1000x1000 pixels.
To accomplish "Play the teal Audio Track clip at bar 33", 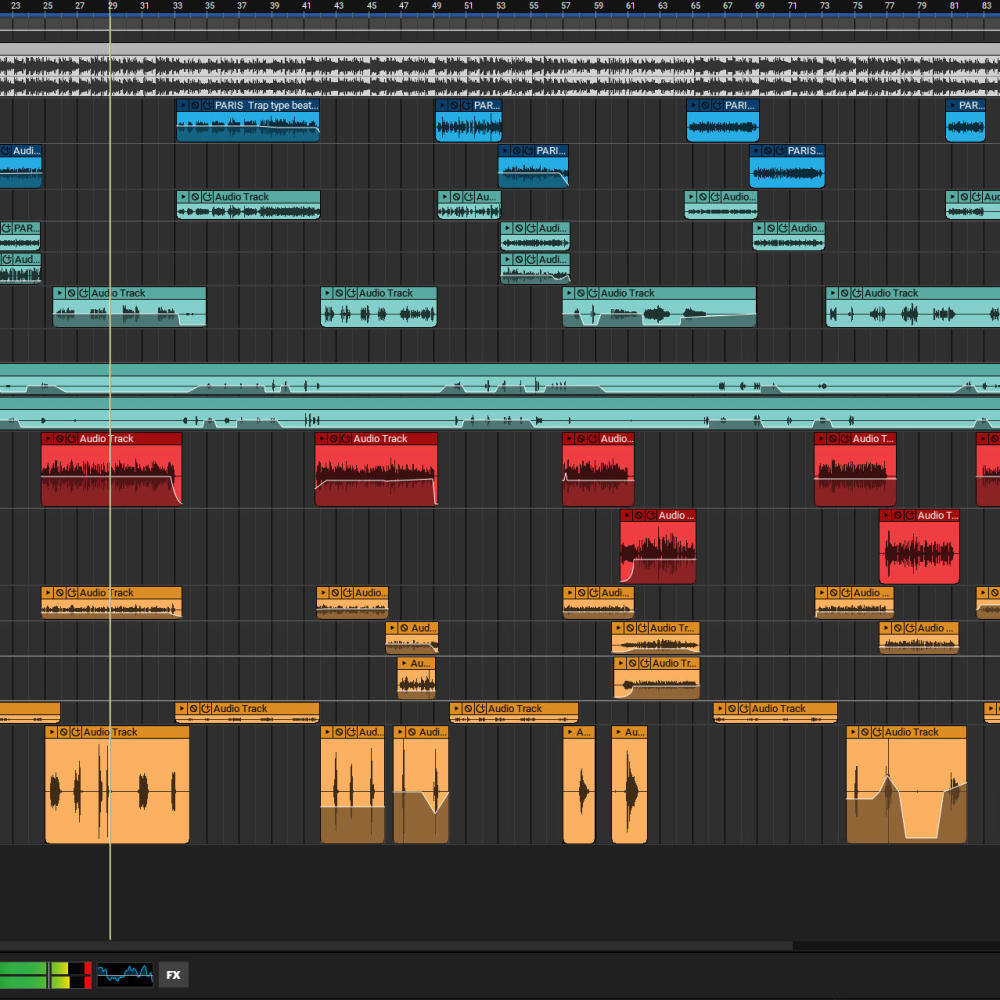I will click(183, 197).
